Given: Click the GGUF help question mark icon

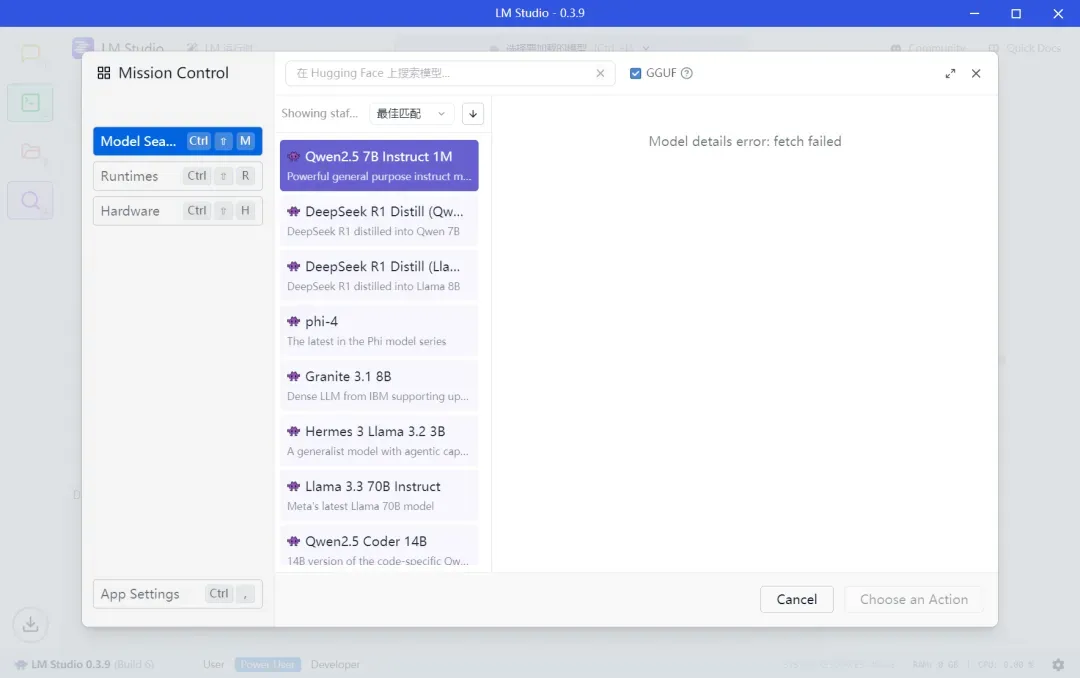Looking at the screenshot, I should [687, 73].
